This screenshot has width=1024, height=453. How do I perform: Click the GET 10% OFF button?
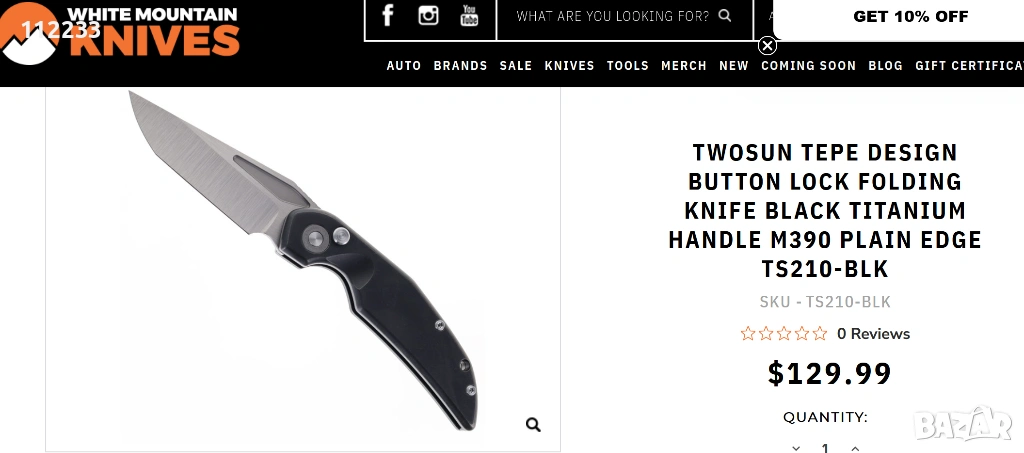910,17
